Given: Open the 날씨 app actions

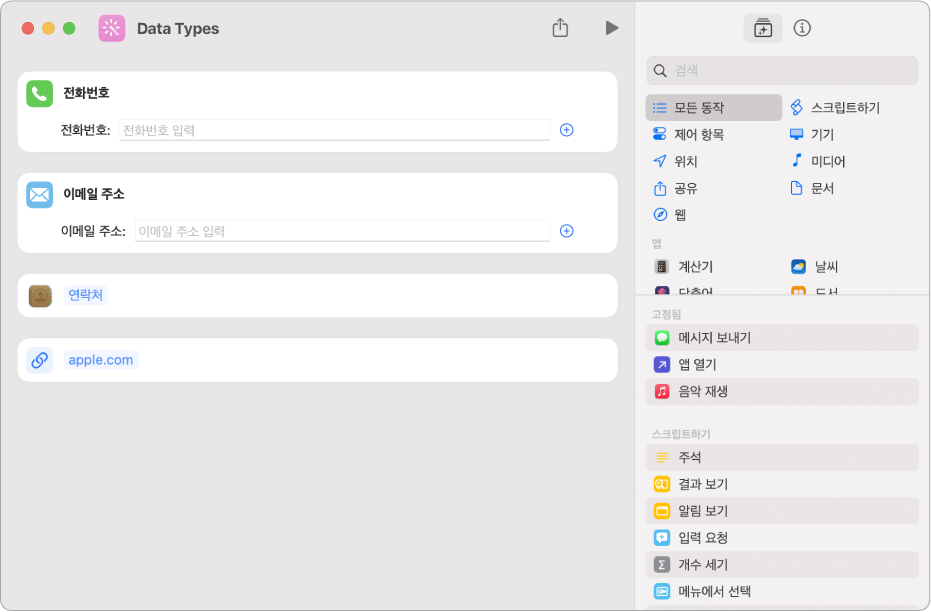Looking at the screenshot, I should click(x=814, y=267).
